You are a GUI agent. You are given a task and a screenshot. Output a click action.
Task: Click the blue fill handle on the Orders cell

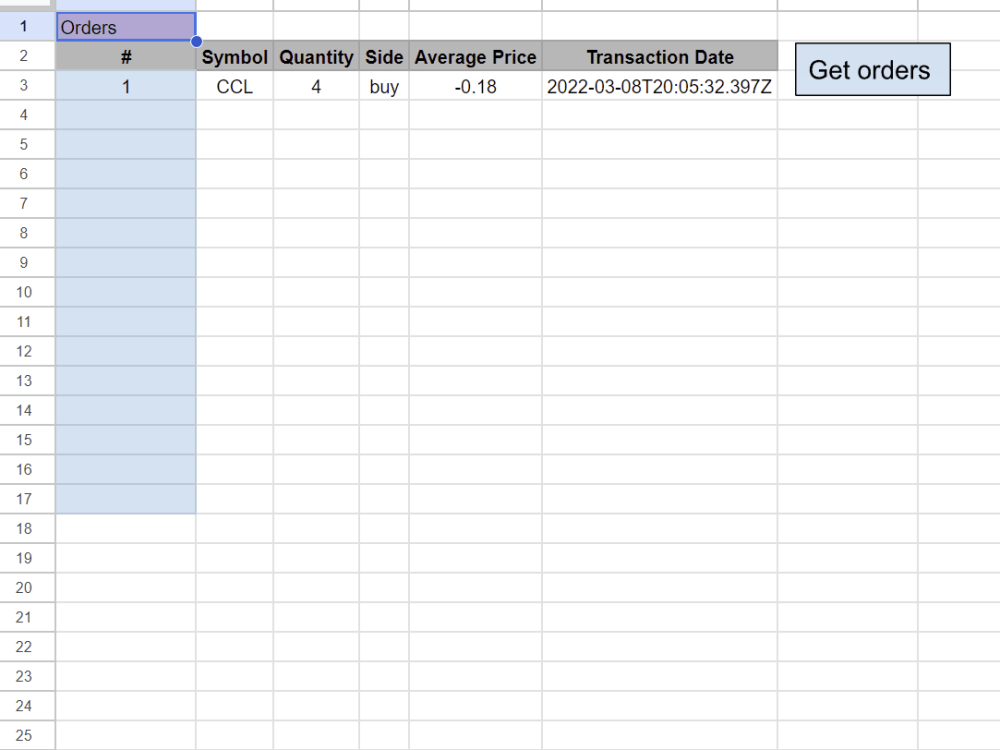tap(196, 41)
